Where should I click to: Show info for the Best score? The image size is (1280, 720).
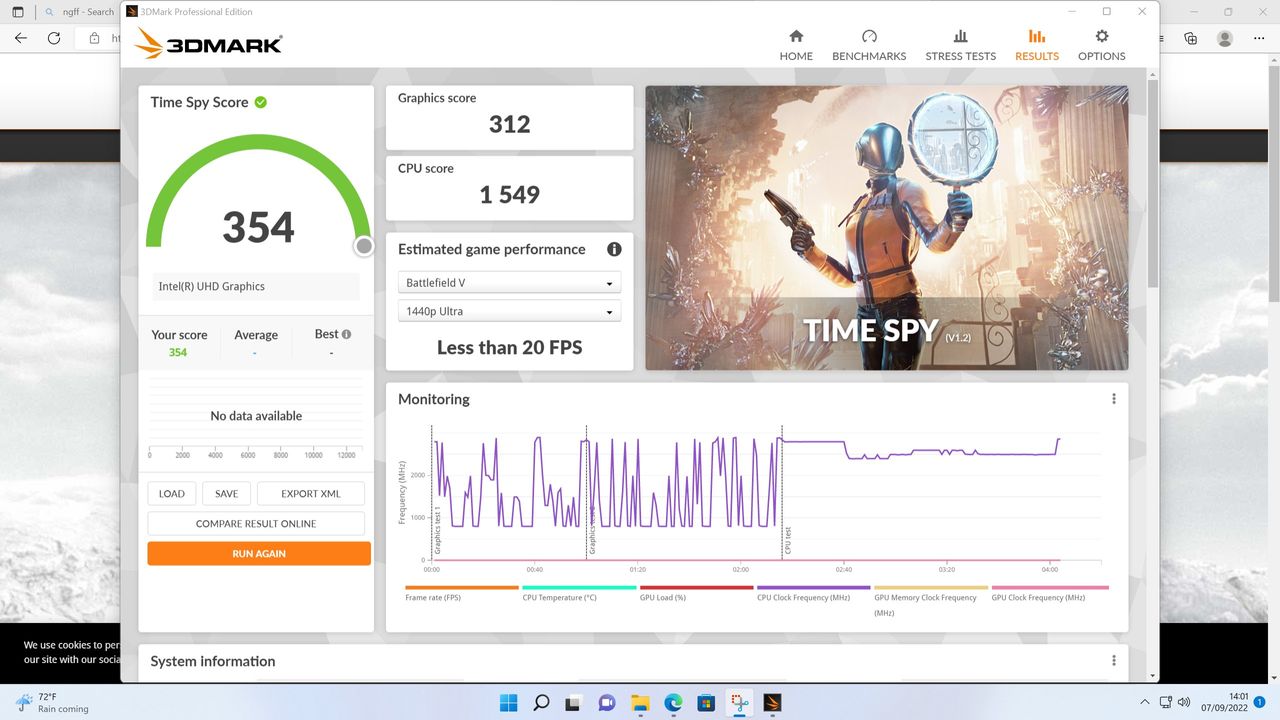(346, 334)
